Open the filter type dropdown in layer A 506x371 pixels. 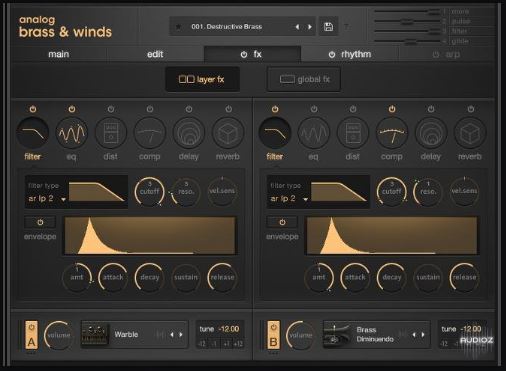pyautogui.click(x=47, y=199)
